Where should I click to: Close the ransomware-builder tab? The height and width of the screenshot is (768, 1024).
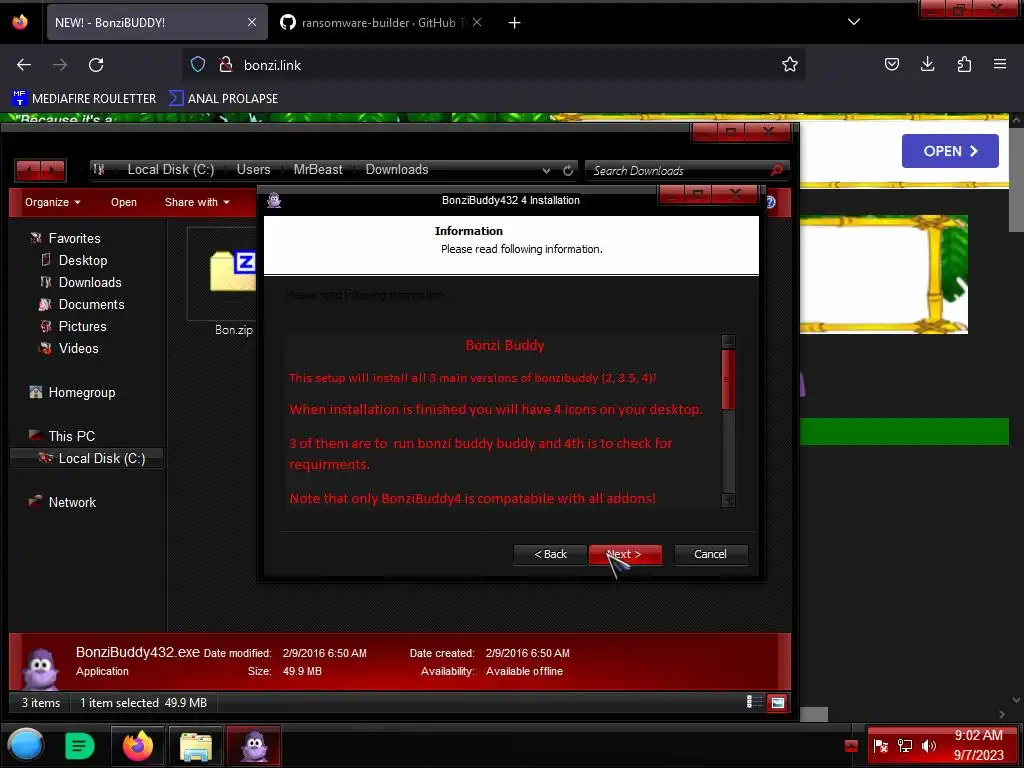(477, 22)
